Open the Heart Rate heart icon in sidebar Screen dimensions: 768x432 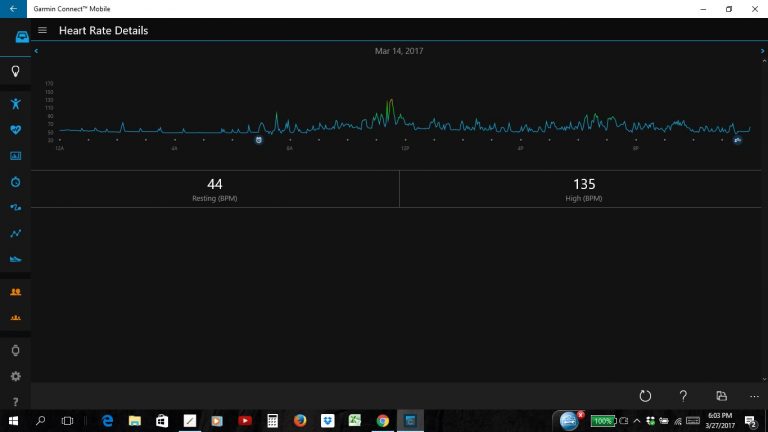(x=15, y=129)
